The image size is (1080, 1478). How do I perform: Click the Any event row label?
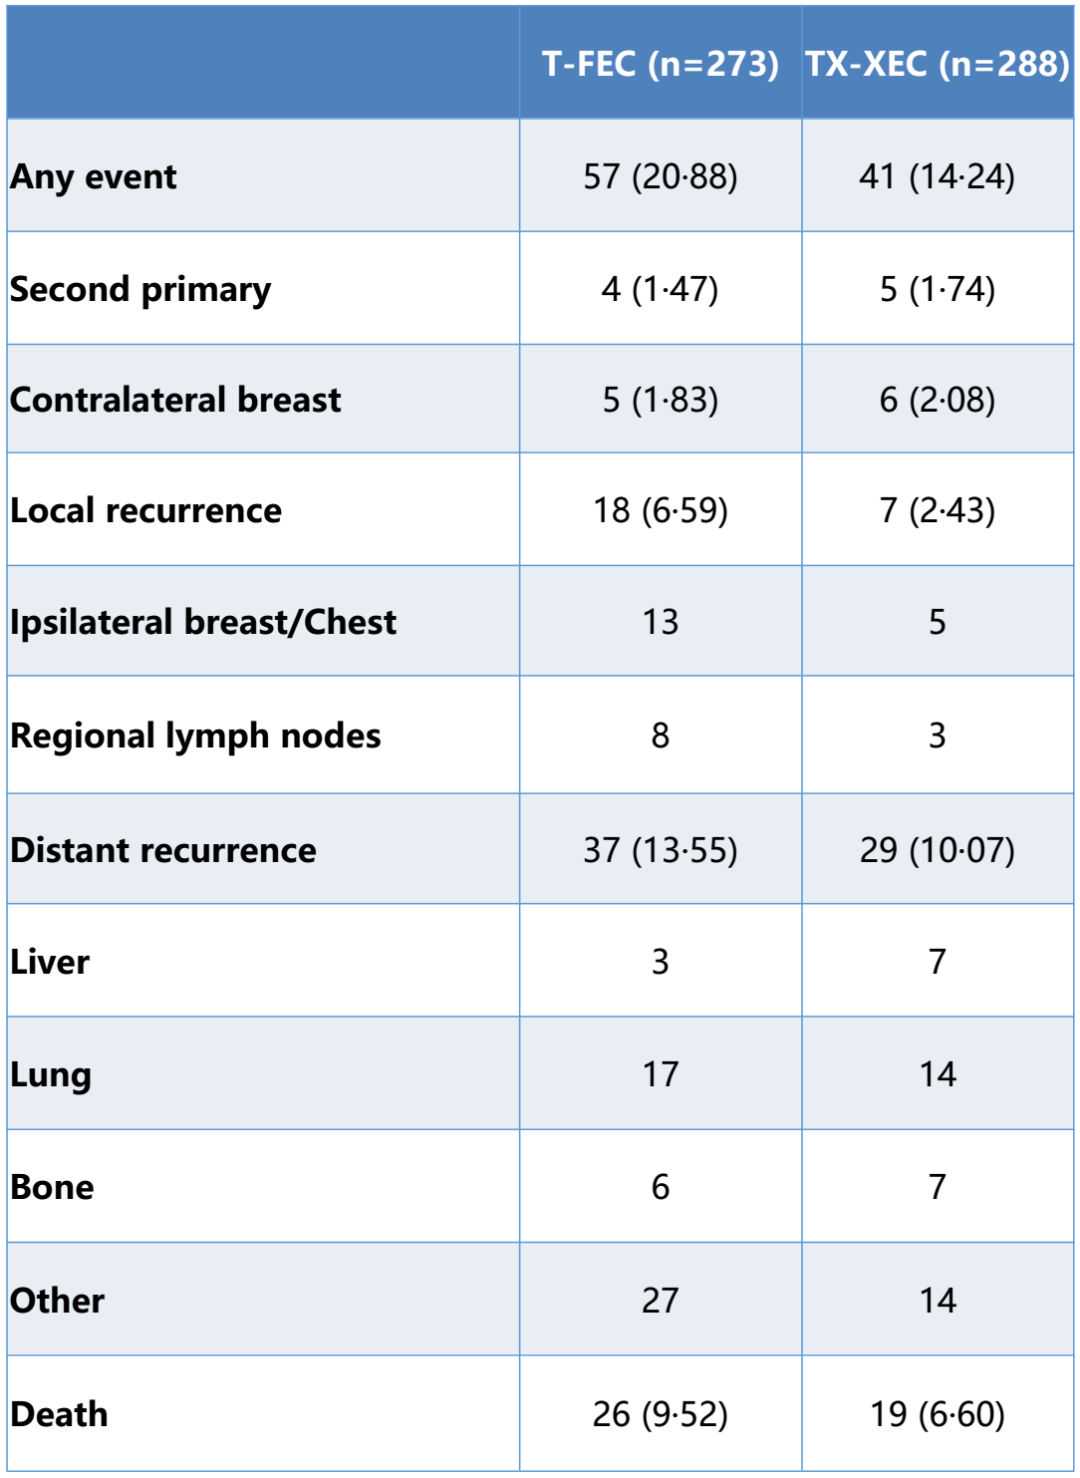(x=93, y=177)
